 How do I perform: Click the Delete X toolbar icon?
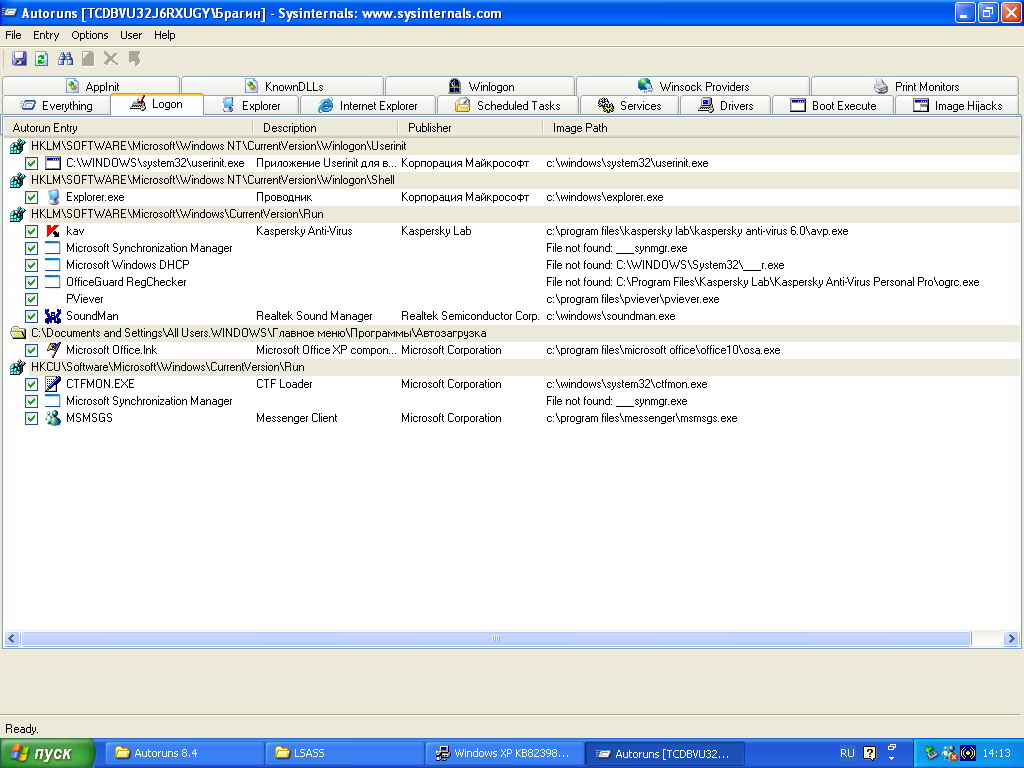click(x=111, y=59)
